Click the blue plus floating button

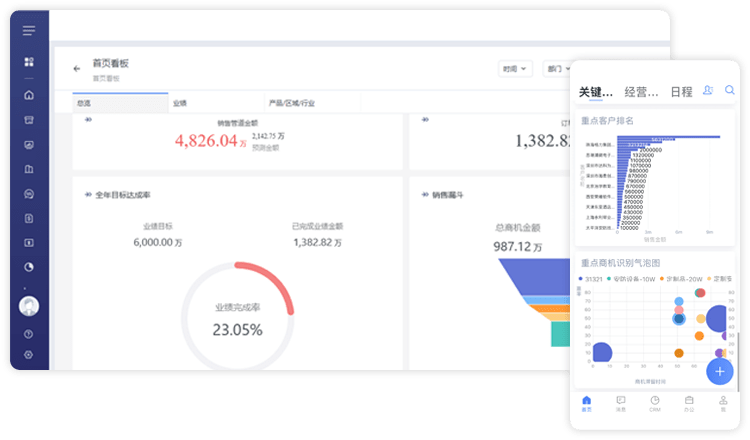719,371
